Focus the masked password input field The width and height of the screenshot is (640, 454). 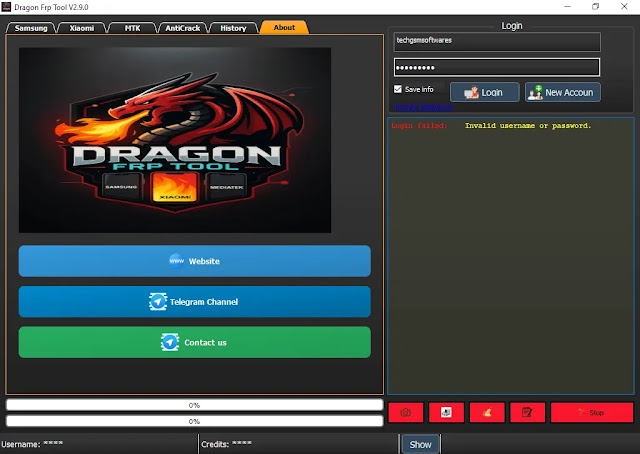tap(497, 67)
